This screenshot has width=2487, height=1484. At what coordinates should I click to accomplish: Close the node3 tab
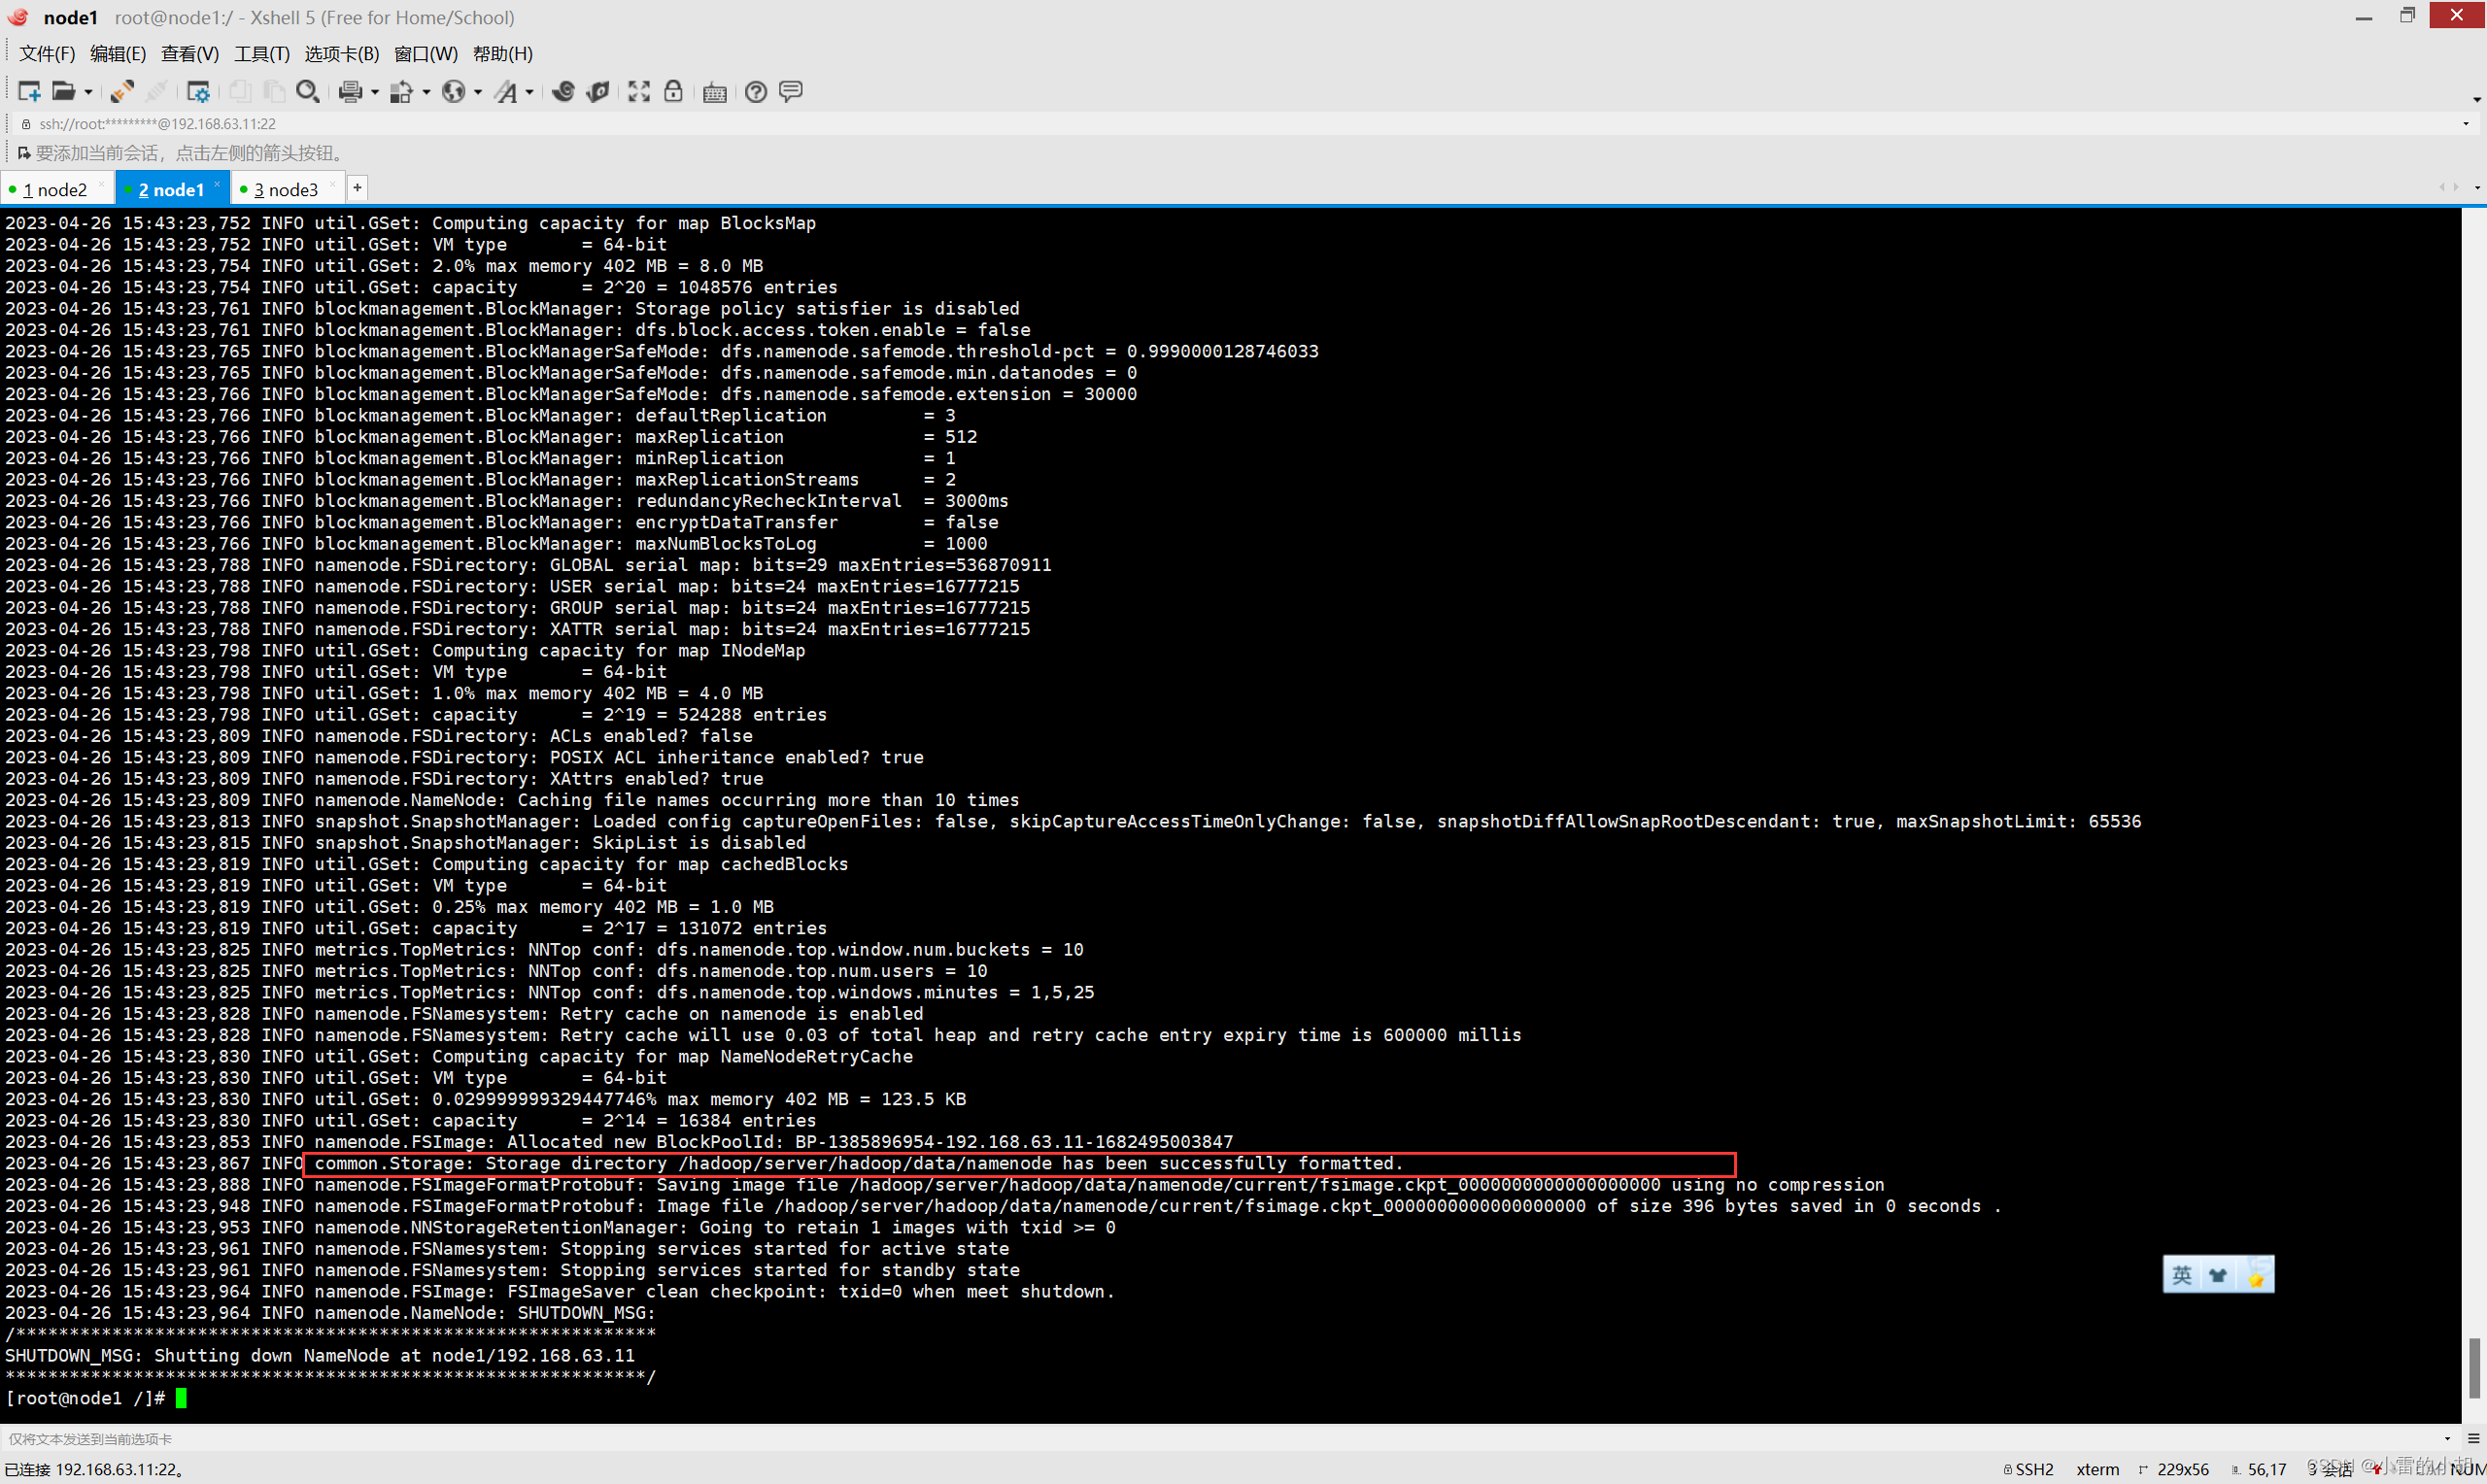[333, 184]
